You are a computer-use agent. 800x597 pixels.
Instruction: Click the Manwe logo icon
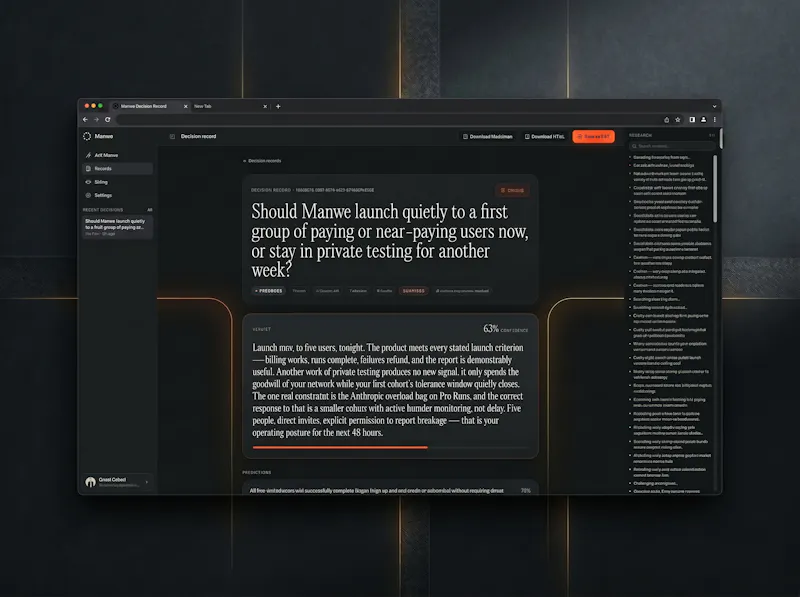tap(87, 136)
